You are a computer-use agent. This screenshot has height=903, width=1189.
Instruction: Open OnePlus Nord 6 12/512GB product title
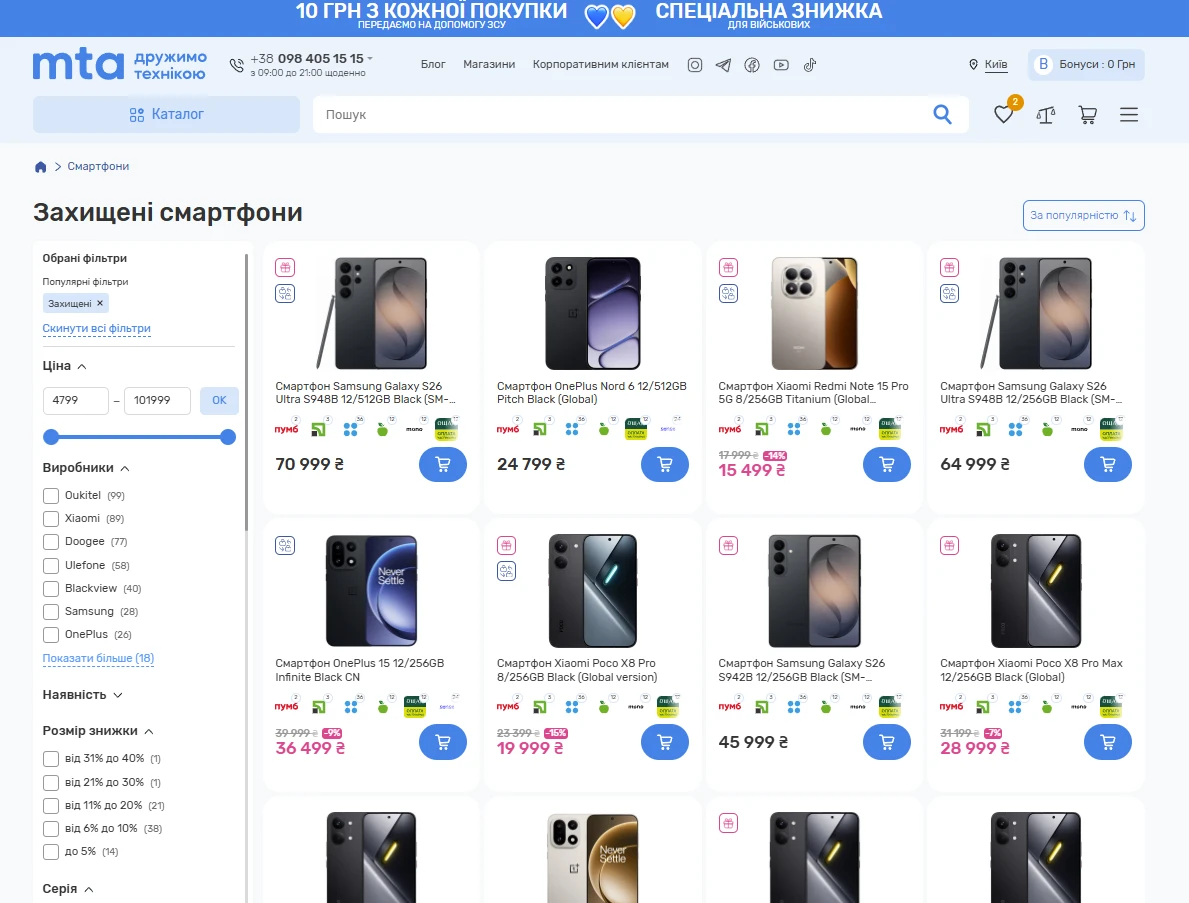(591, 393)
